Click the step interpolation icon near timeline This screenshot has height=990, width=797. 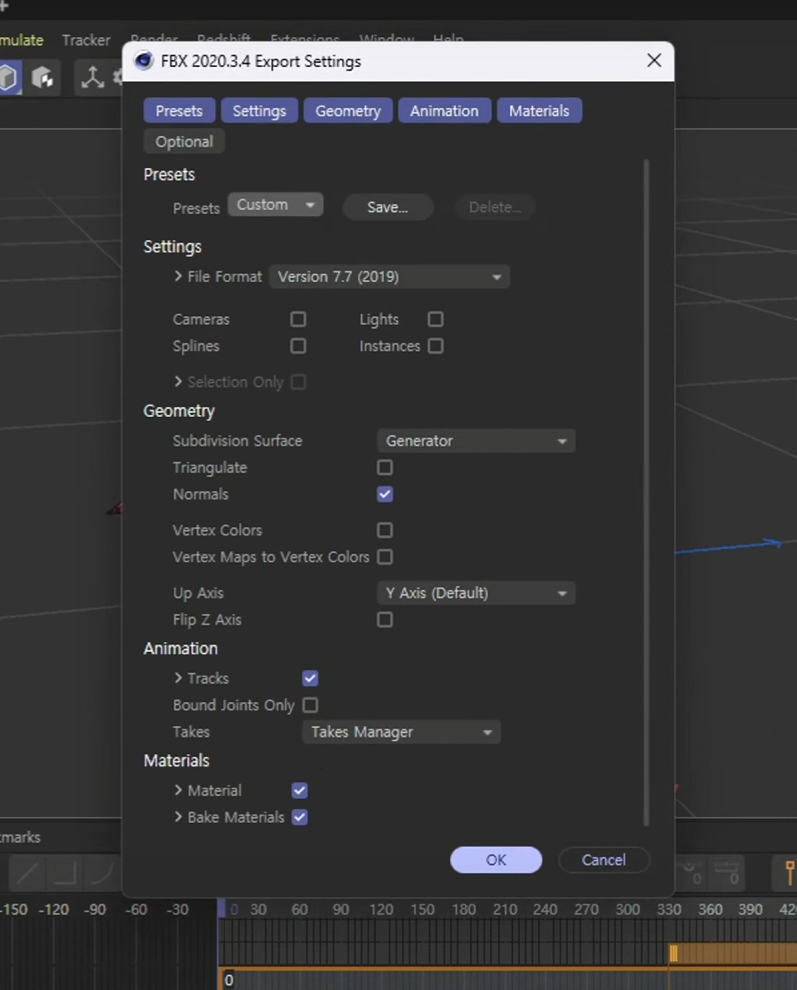(64, 873)
